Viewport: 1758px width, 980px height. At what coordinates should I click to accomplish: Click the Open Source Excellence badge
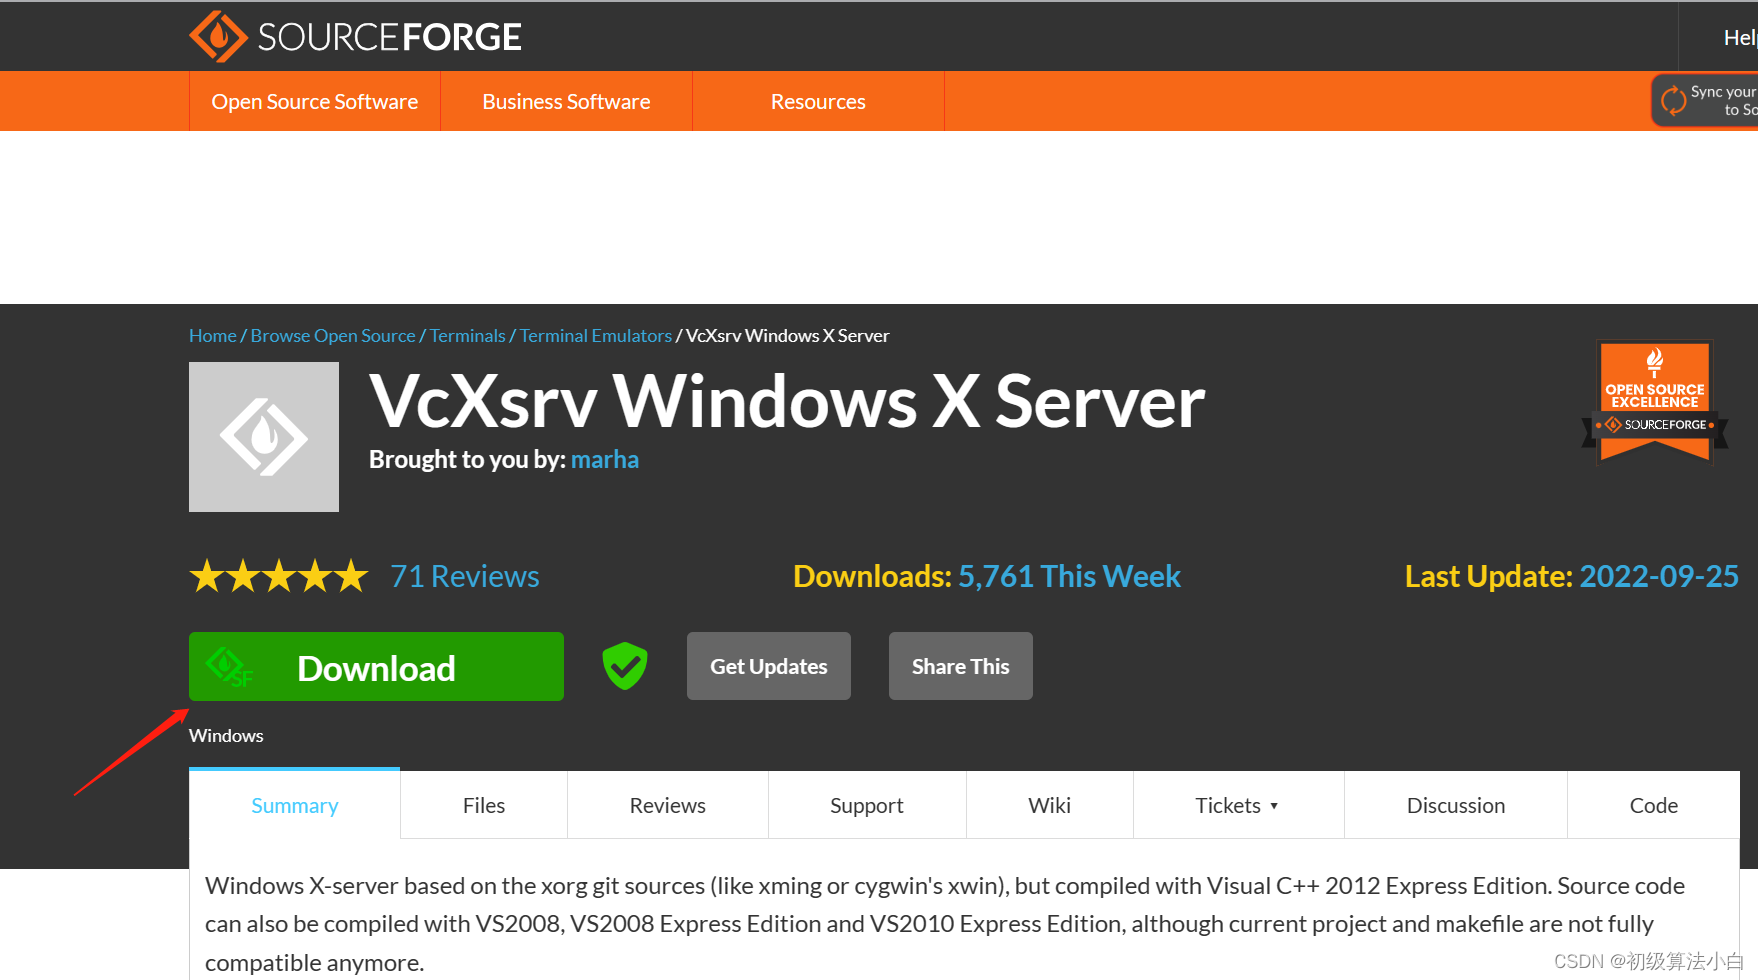[x=1654, y=400]
